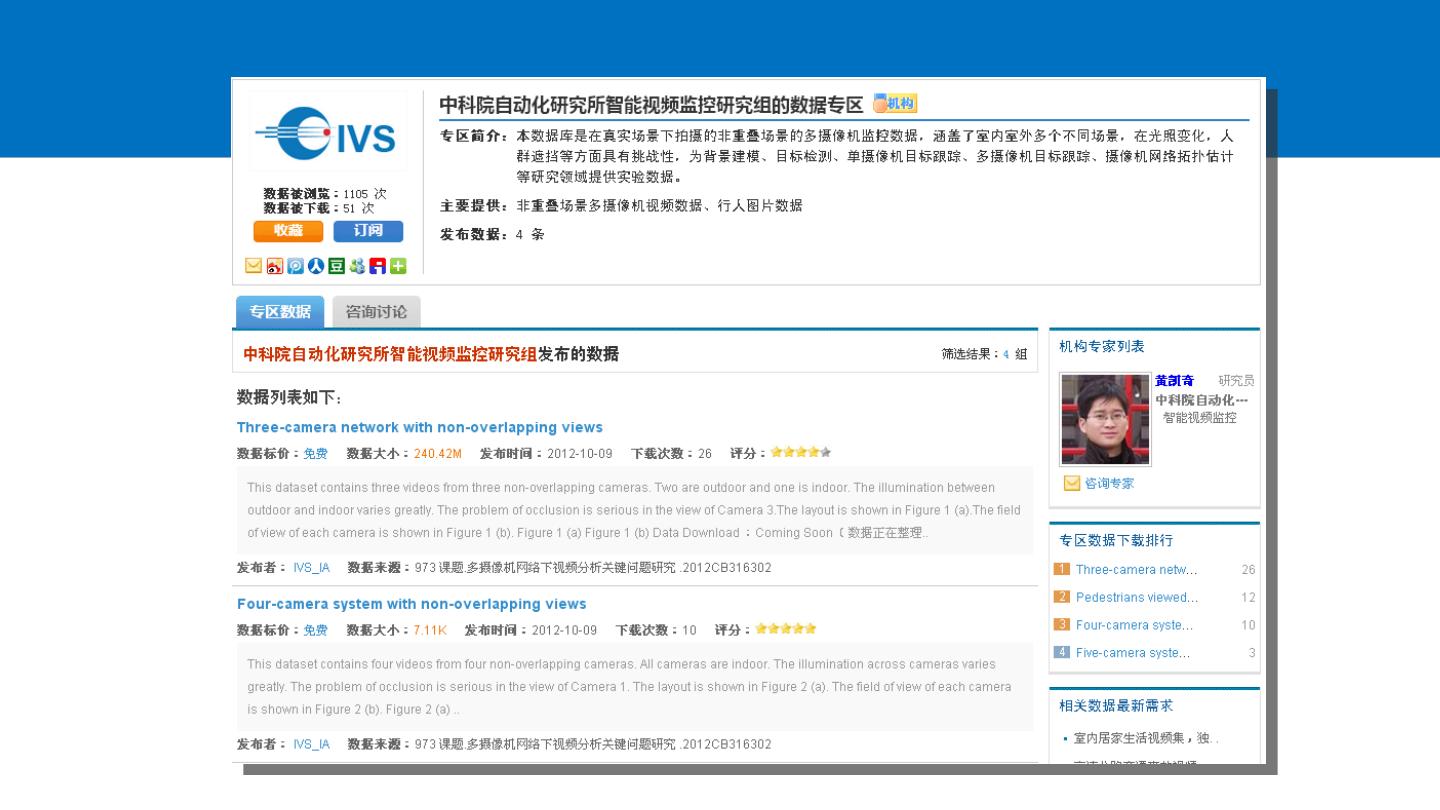Click the 相关数据最新需求 panel heading

[x=1116, y=706]
